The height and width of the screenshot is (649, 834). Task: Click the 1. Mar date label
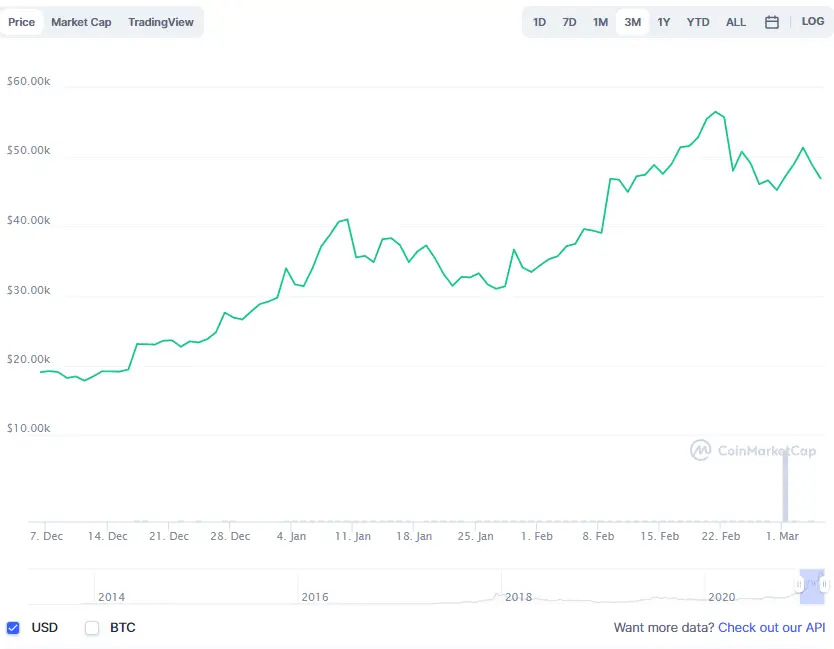782,536
